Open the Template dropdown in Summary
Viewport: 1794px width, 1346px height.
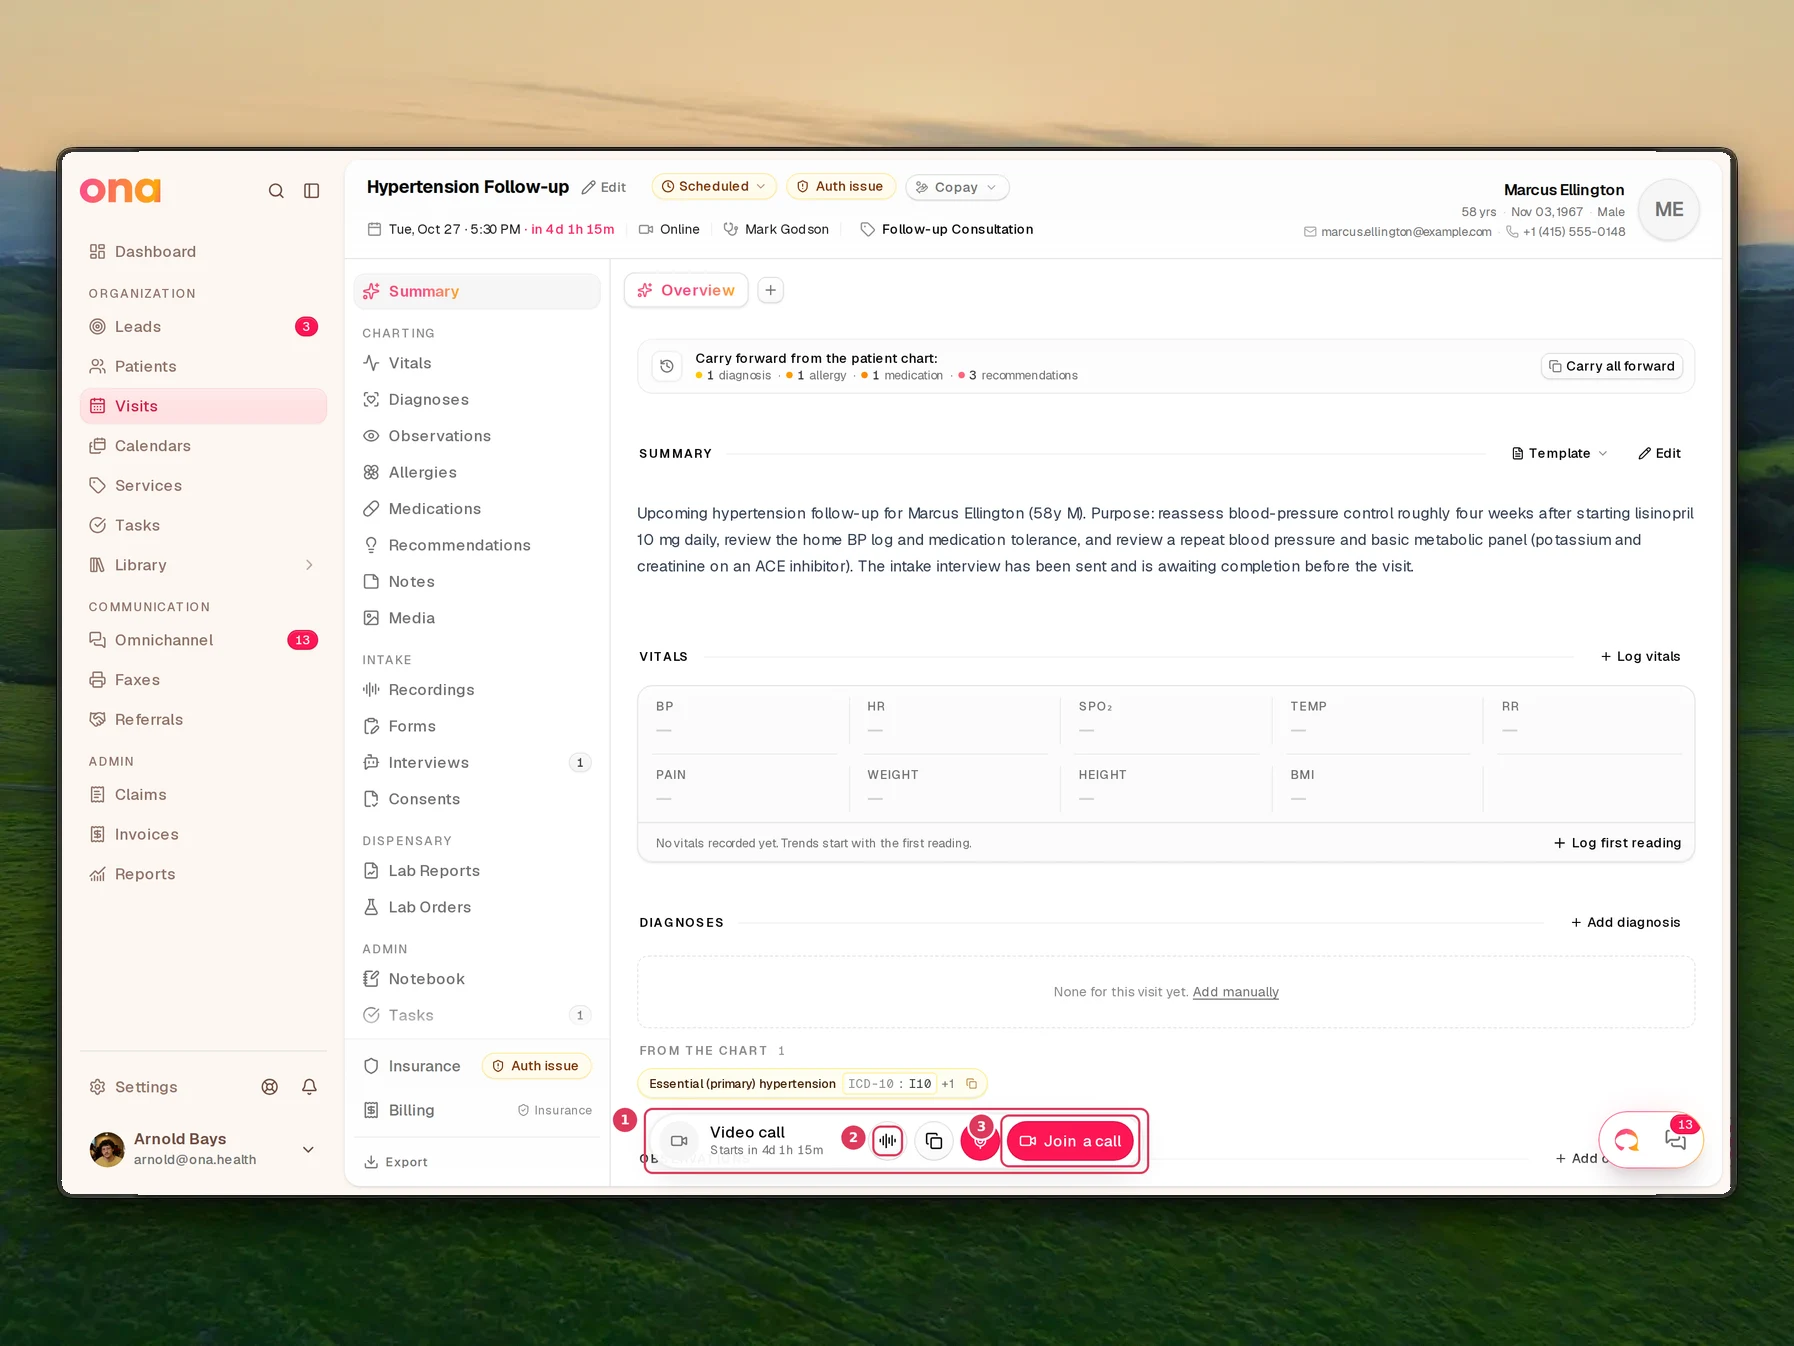coord(1560,453)
